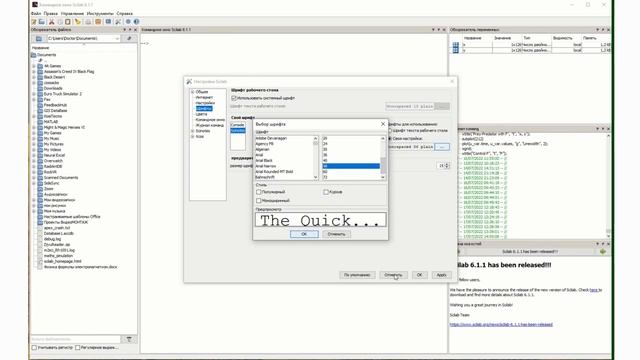Collapse the 'Общие' node in preferences tree
The height and width of the screenshot is (360, 640).
coord(193,92)
